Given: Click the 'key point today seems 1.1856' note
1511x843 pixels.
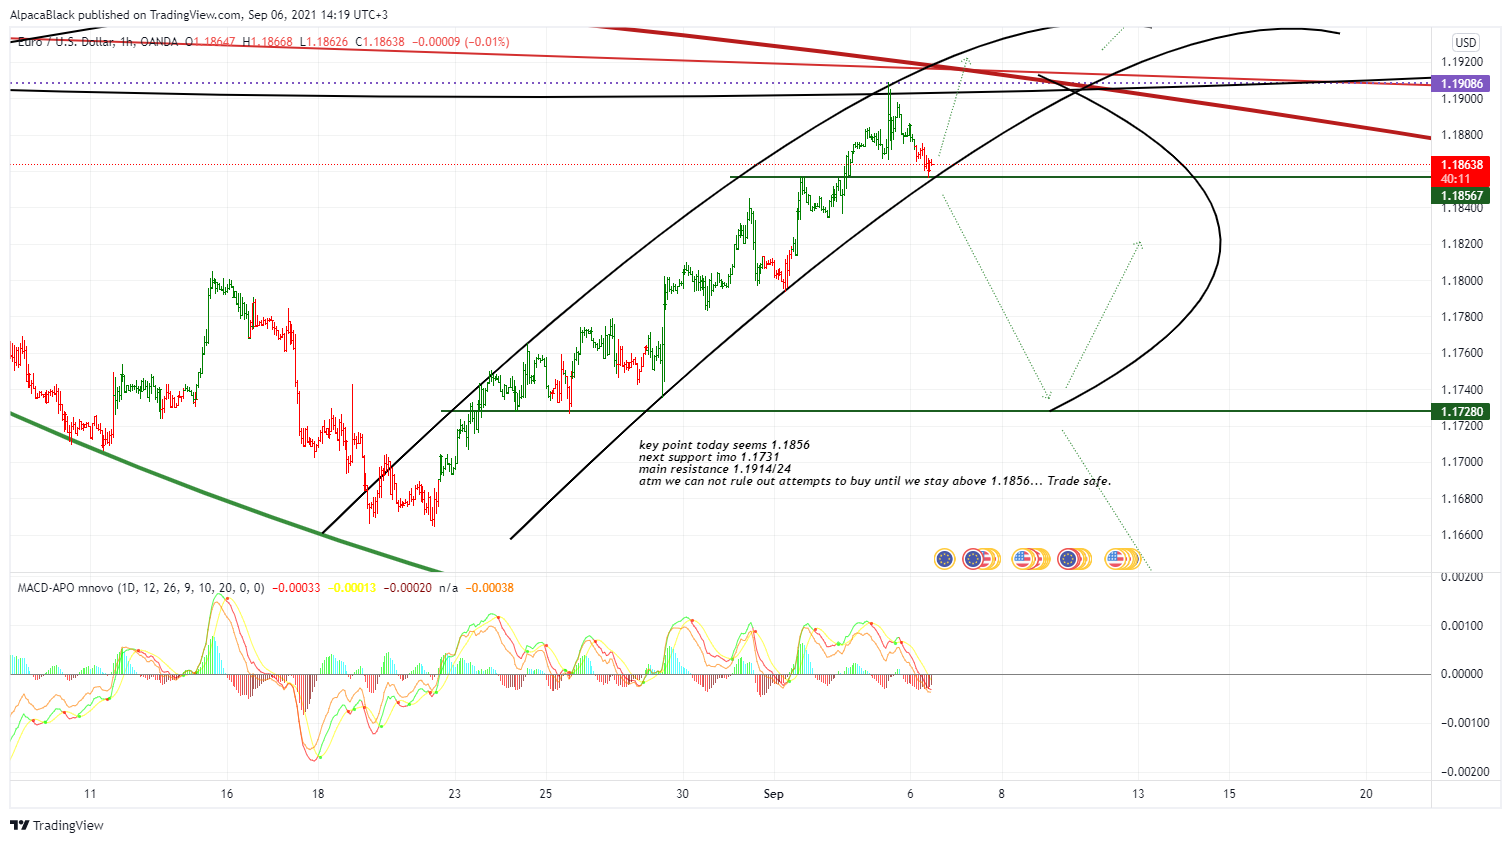Looking at the screenshot, I should tap(724, 445).
